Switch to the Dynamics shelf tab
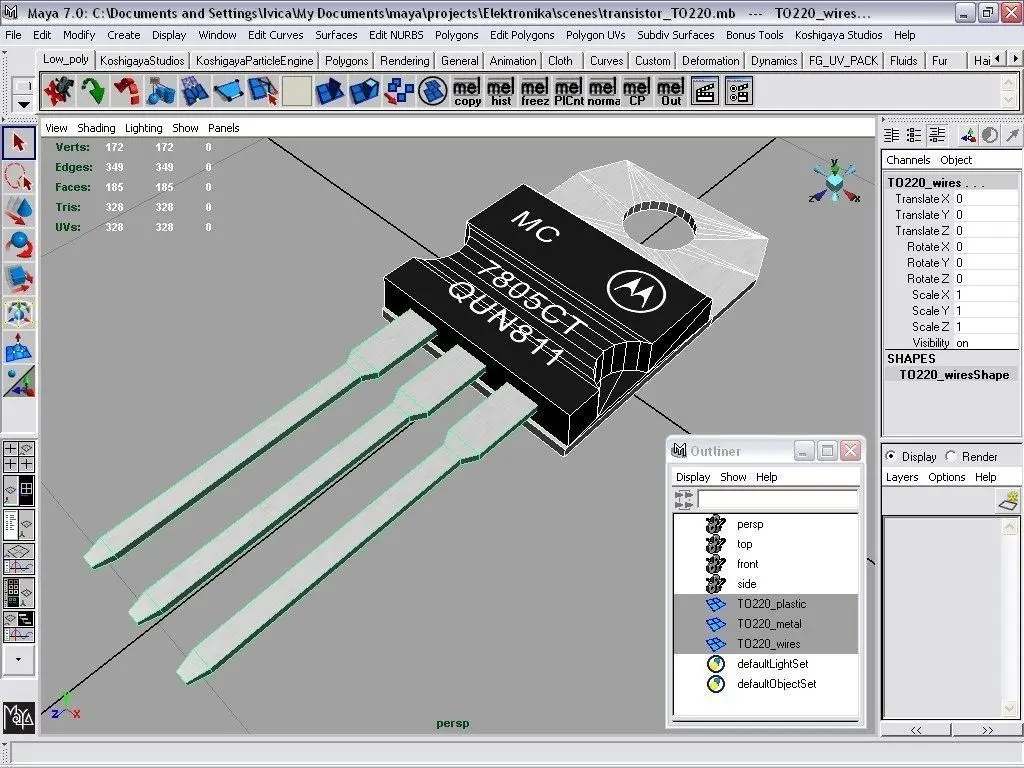 pyautogui.click(x=773, y=61)
